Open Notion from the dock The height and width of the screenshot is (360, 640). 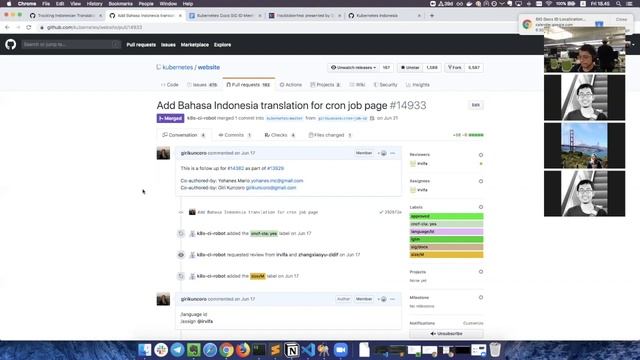(292, 350)
